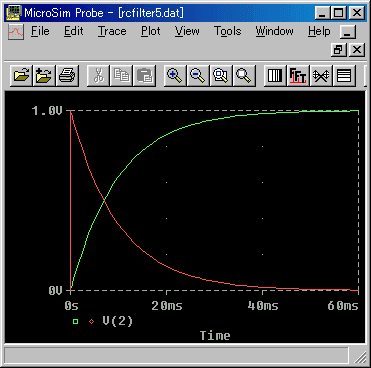Open the Trace menu

(112, 31)
